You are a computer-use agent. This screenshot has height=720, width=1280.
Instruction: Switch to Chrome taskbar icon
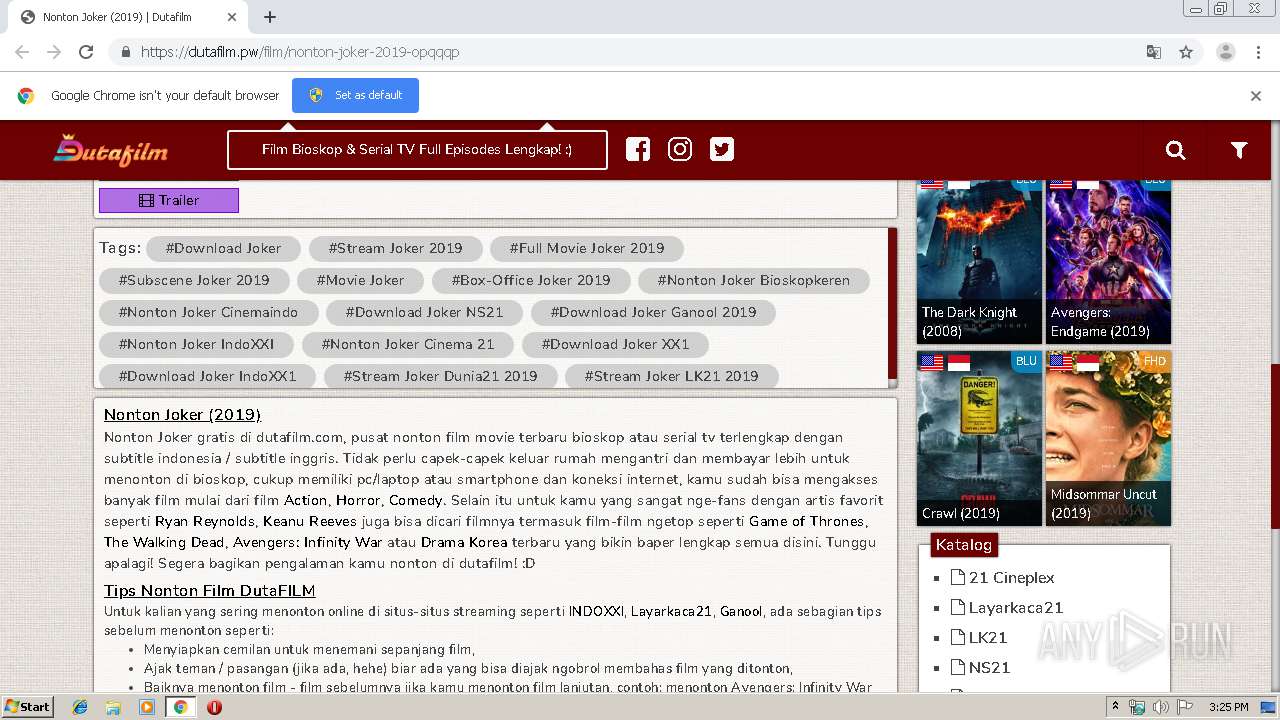180,707
